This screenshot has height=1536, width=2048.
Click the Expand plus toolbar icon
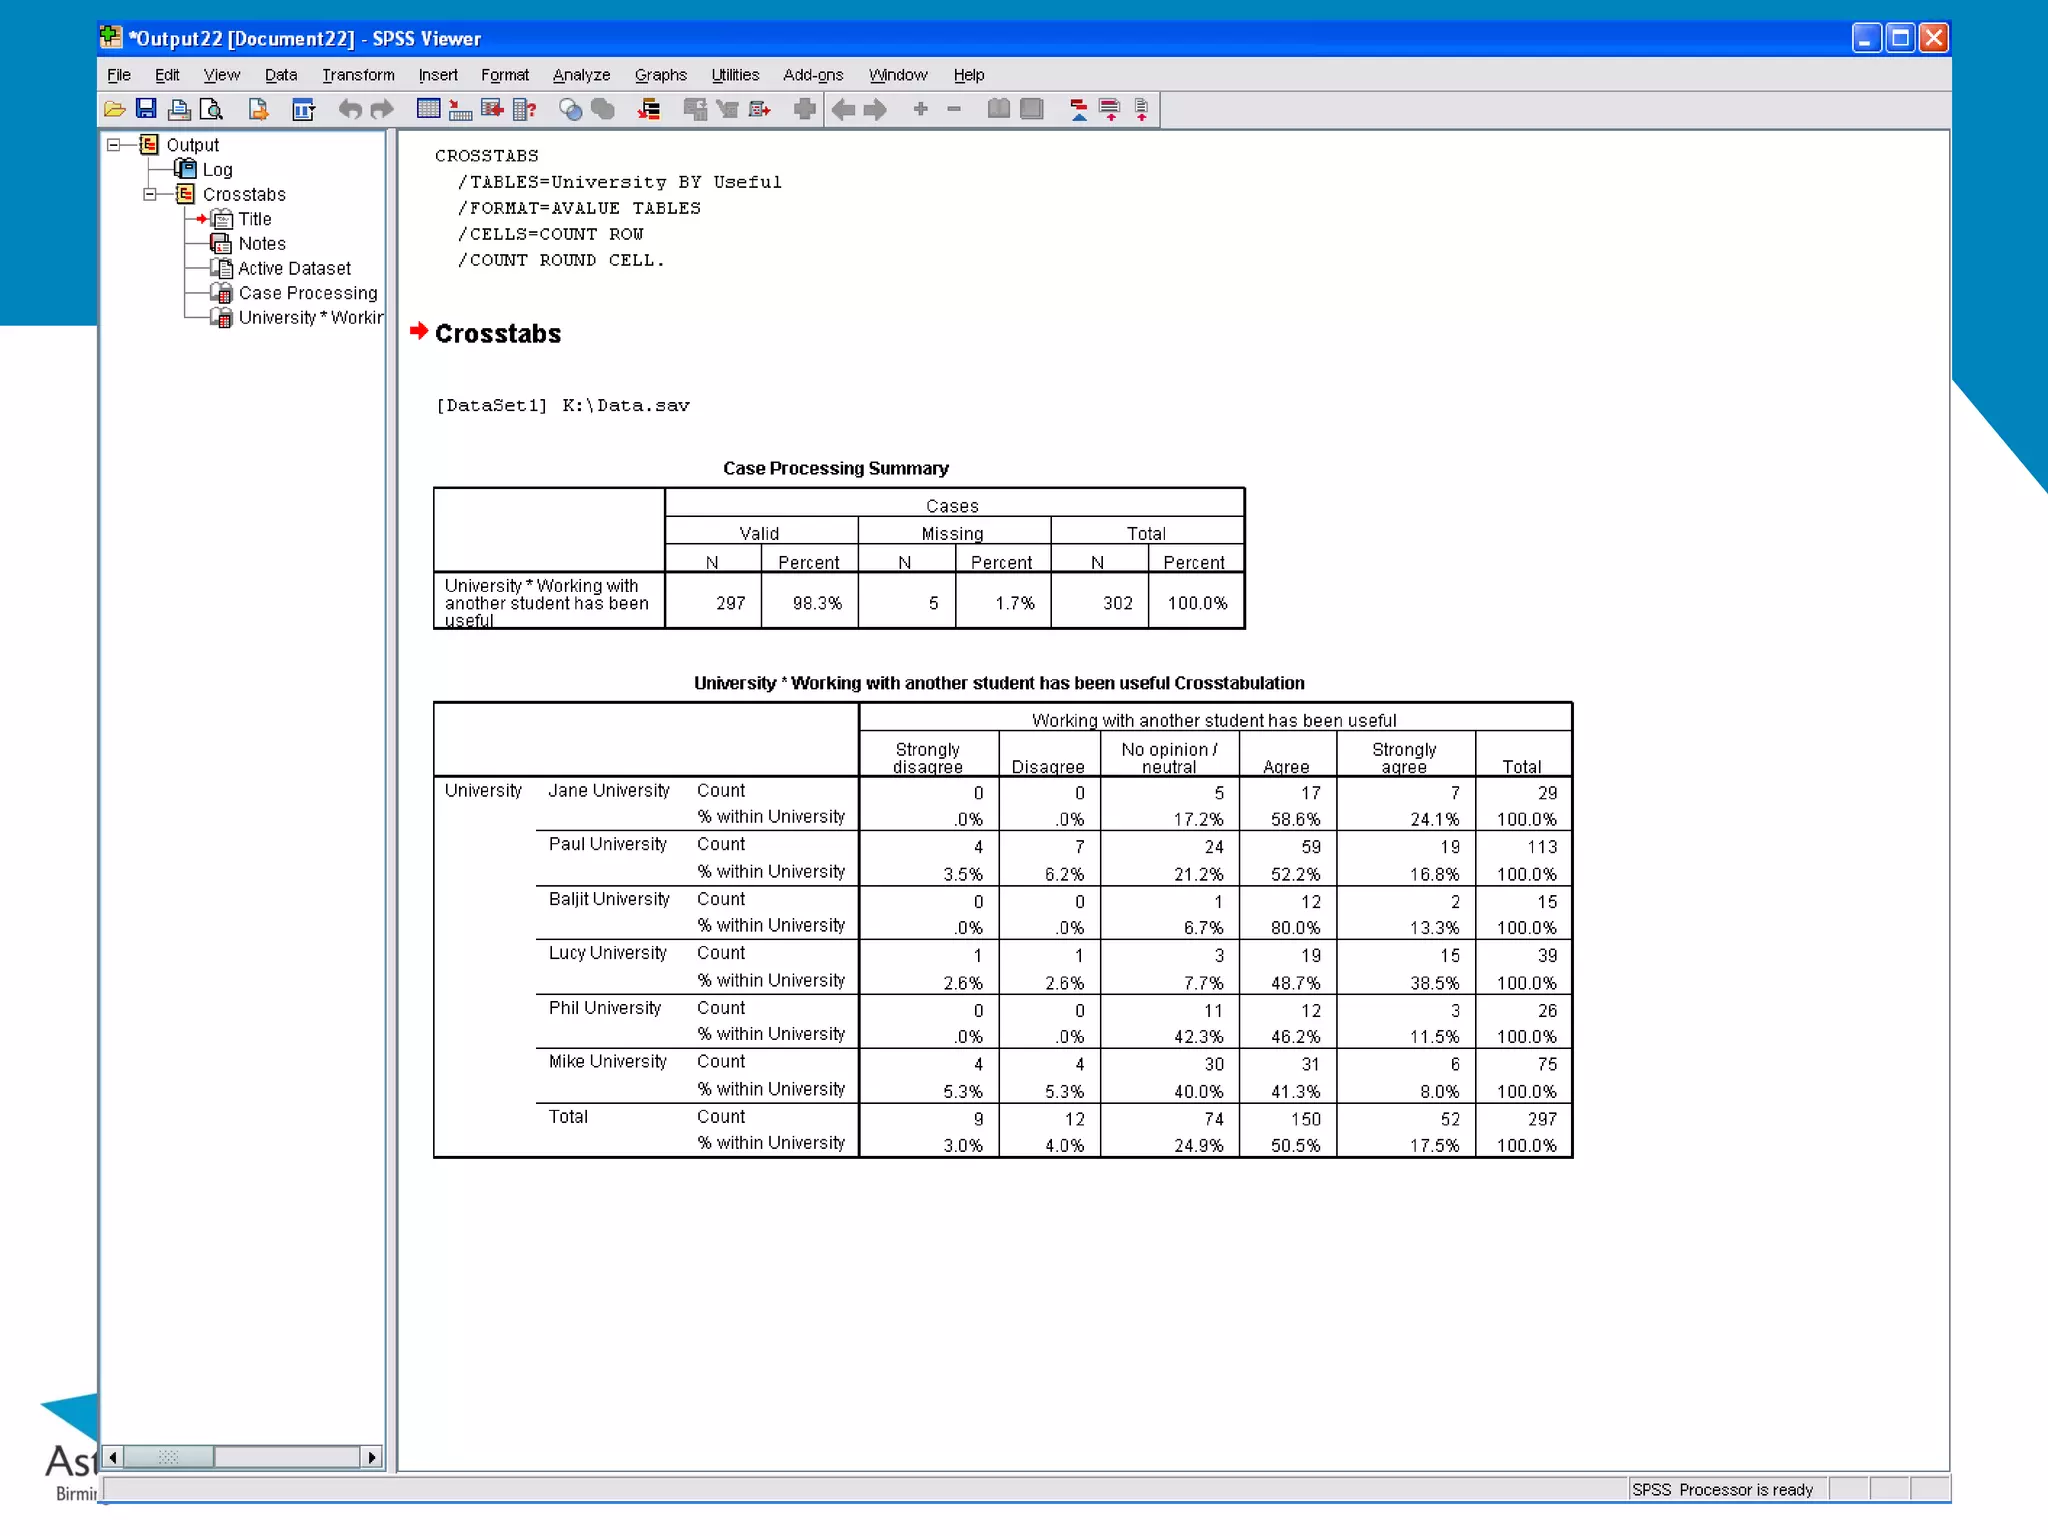pyautogui.click(x=920, y=109)
